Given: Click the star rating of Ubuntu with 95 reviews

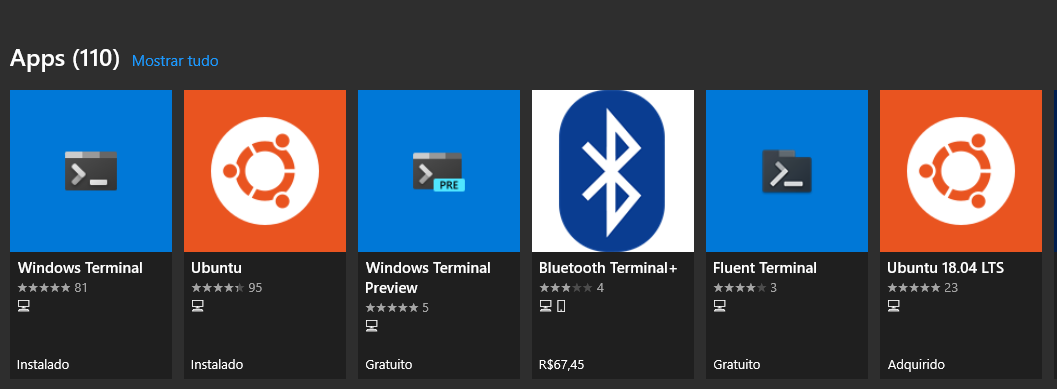Looking at the screenshot, I should (218, 288).
